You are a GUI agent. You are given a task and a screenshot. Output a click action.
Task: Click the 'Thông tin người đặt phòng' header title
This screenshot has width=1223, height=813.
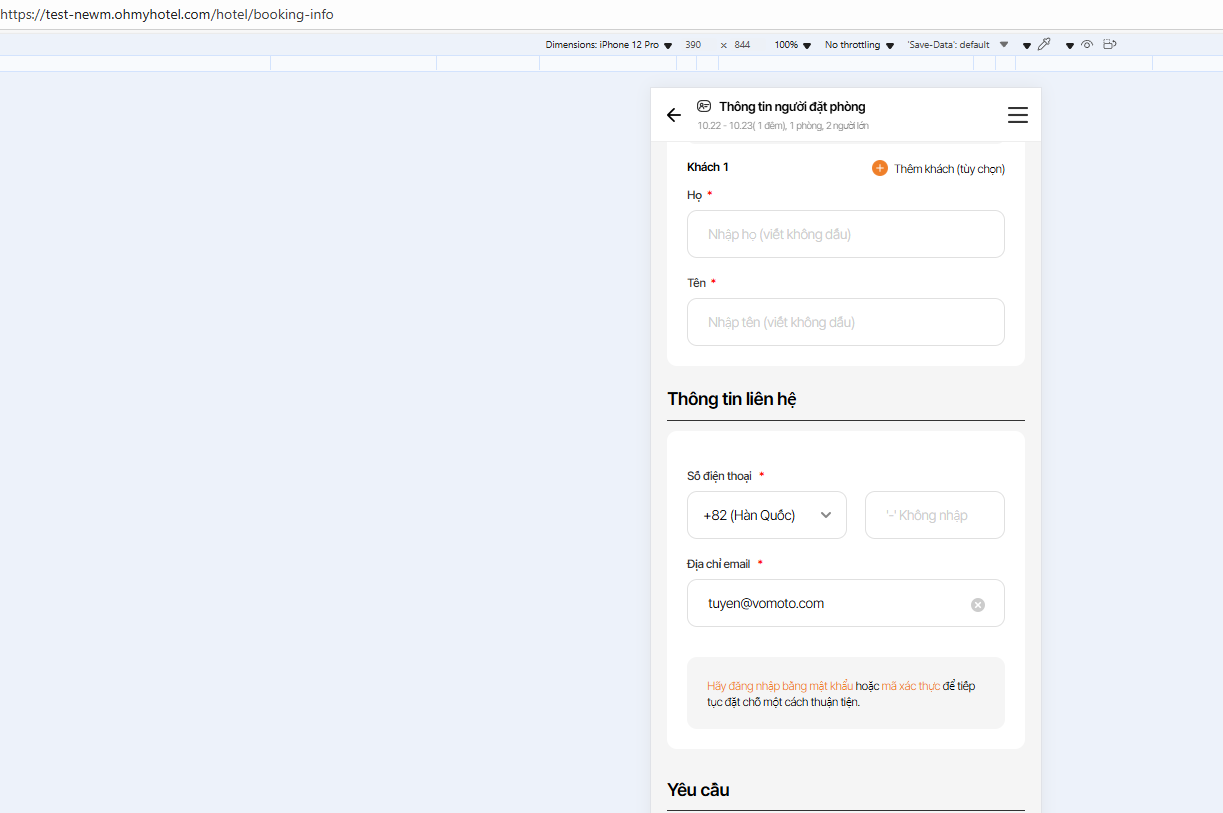pyautogui.click(x=792, y=107)
